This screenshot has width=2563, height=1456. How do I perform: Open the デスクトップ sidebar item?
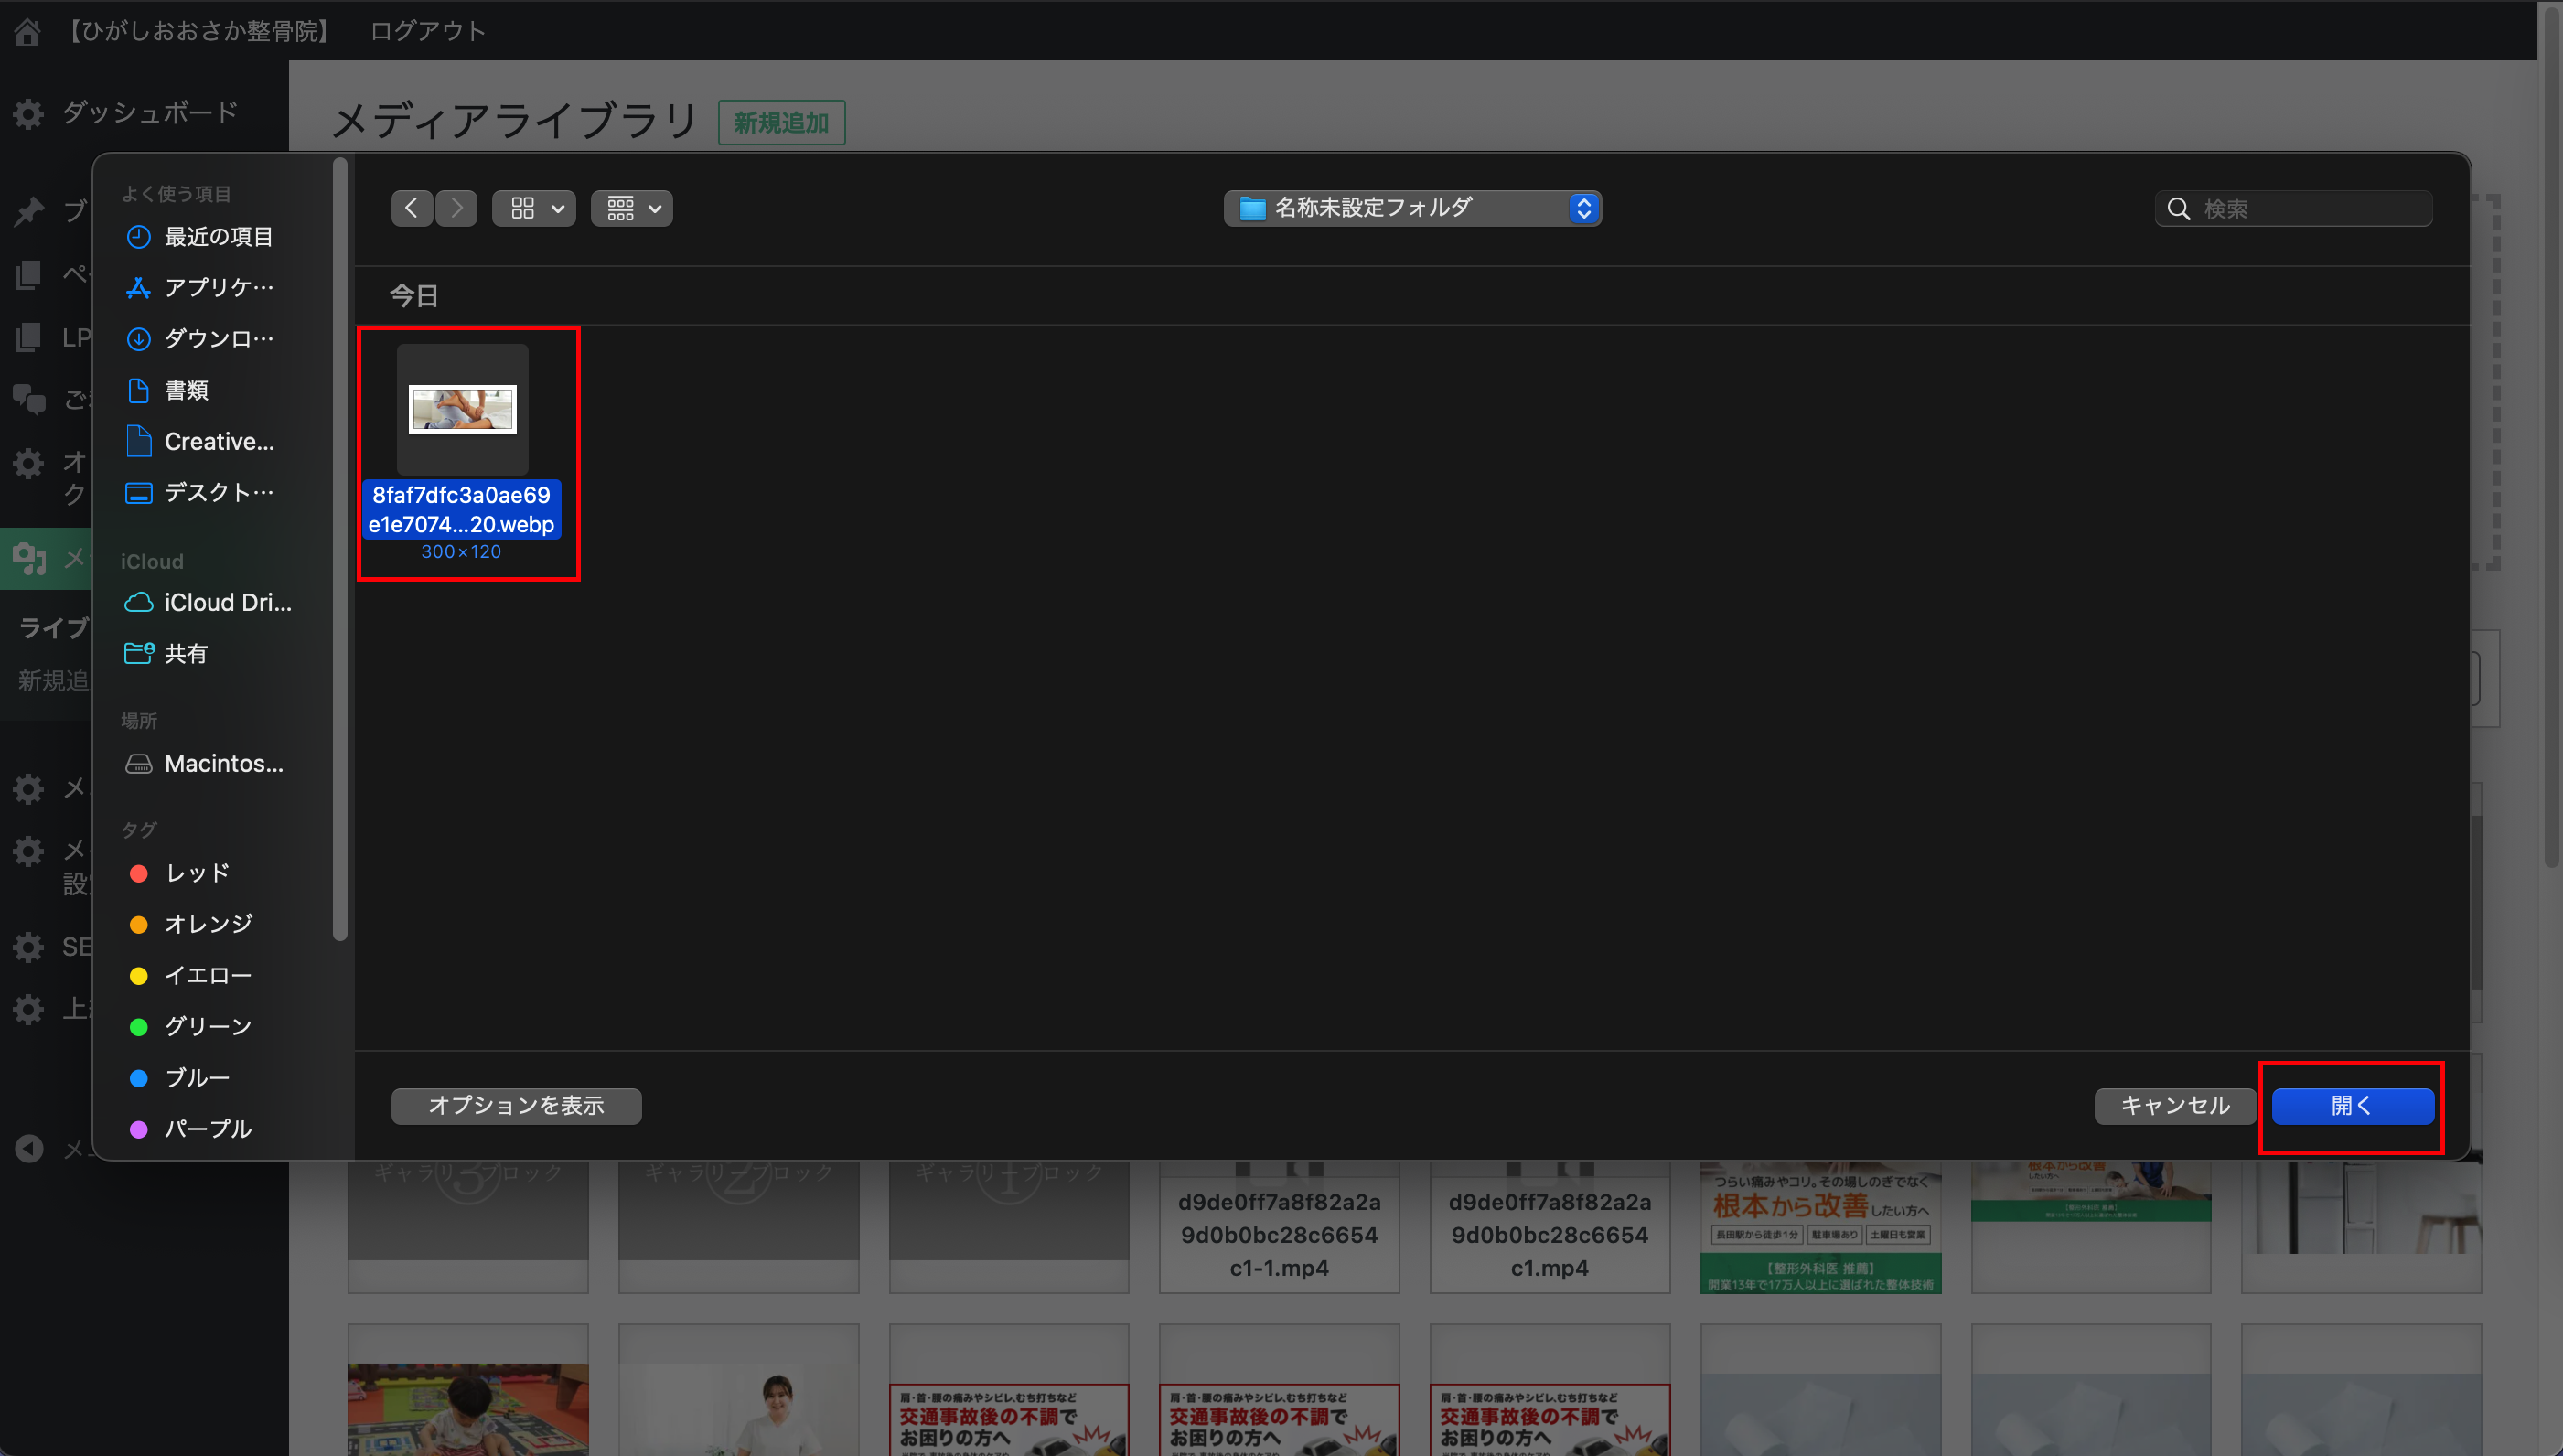pyautogui.click(x=218, y=492)
